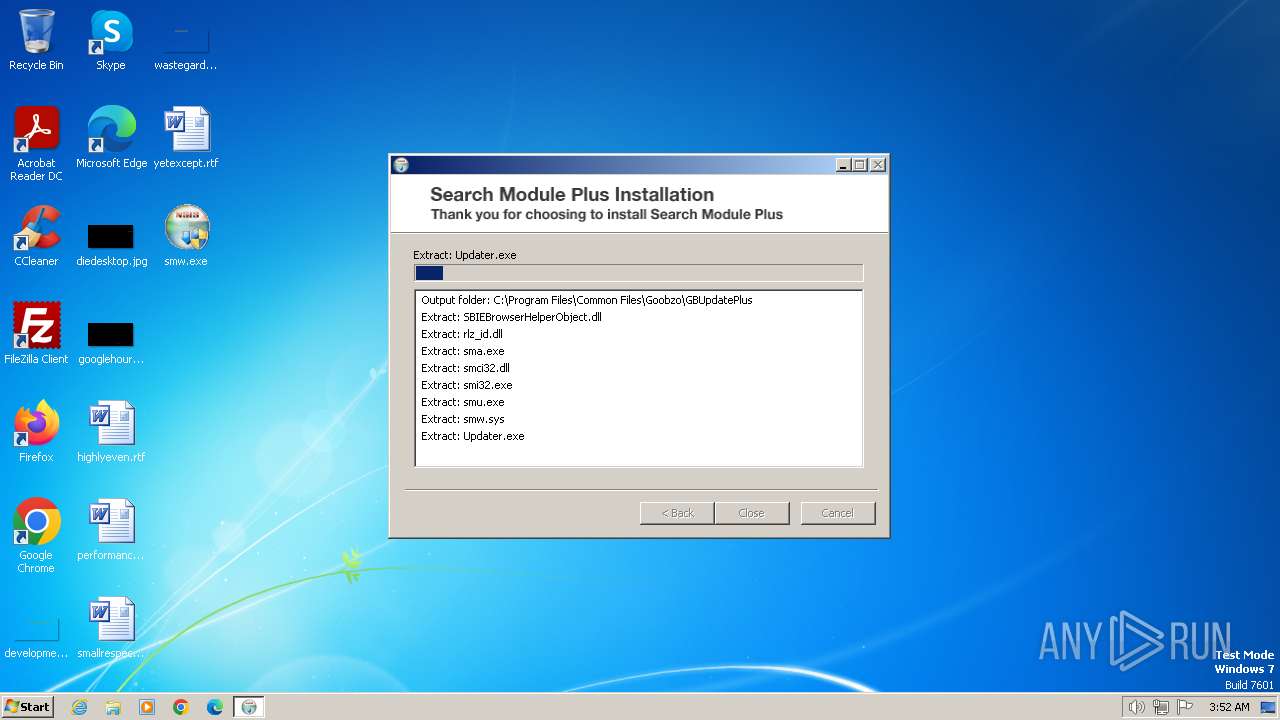Open Chrome from the taskbar
The image size is (1280, 720).
click(181, 707)
